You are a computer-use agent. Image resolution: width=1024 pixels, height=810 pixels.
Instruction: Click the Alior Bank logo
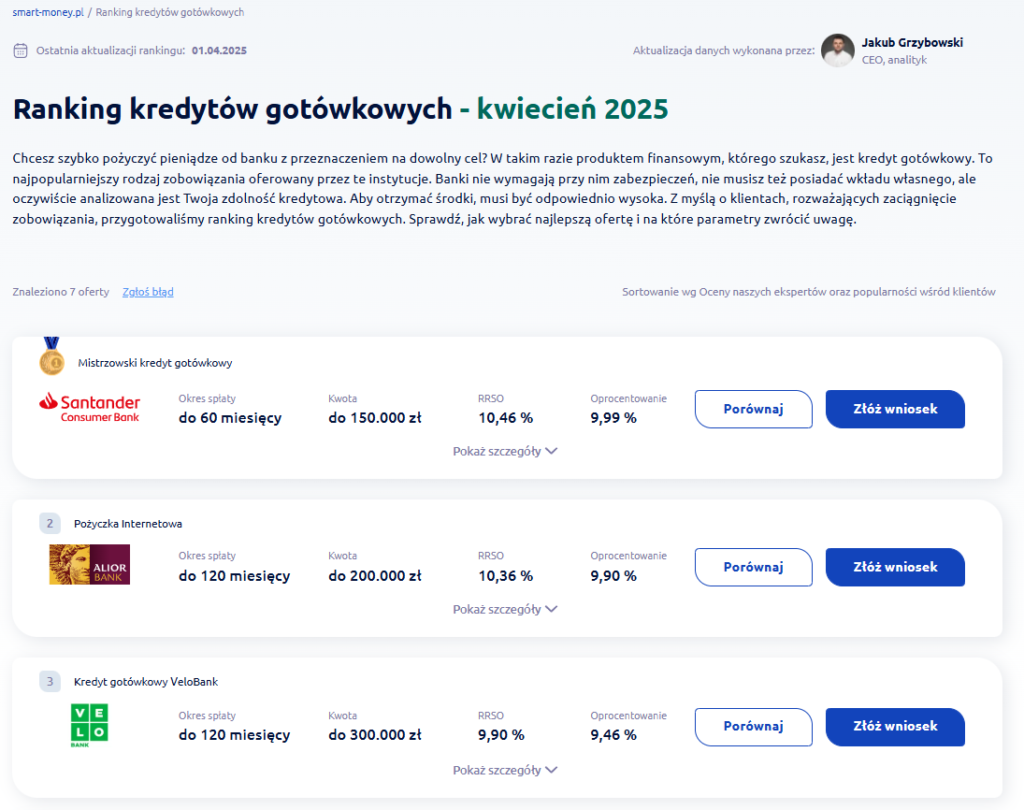tap(89, 564)
